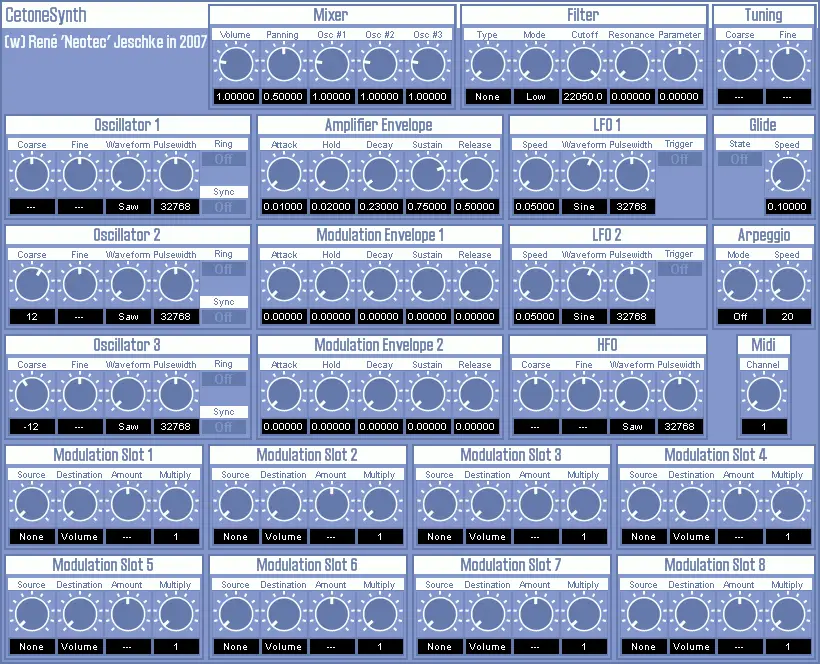Click Modulation Slot 3 Amount knob
The width and height of the screenshot is (820, 664).
(x=536, y=504)
